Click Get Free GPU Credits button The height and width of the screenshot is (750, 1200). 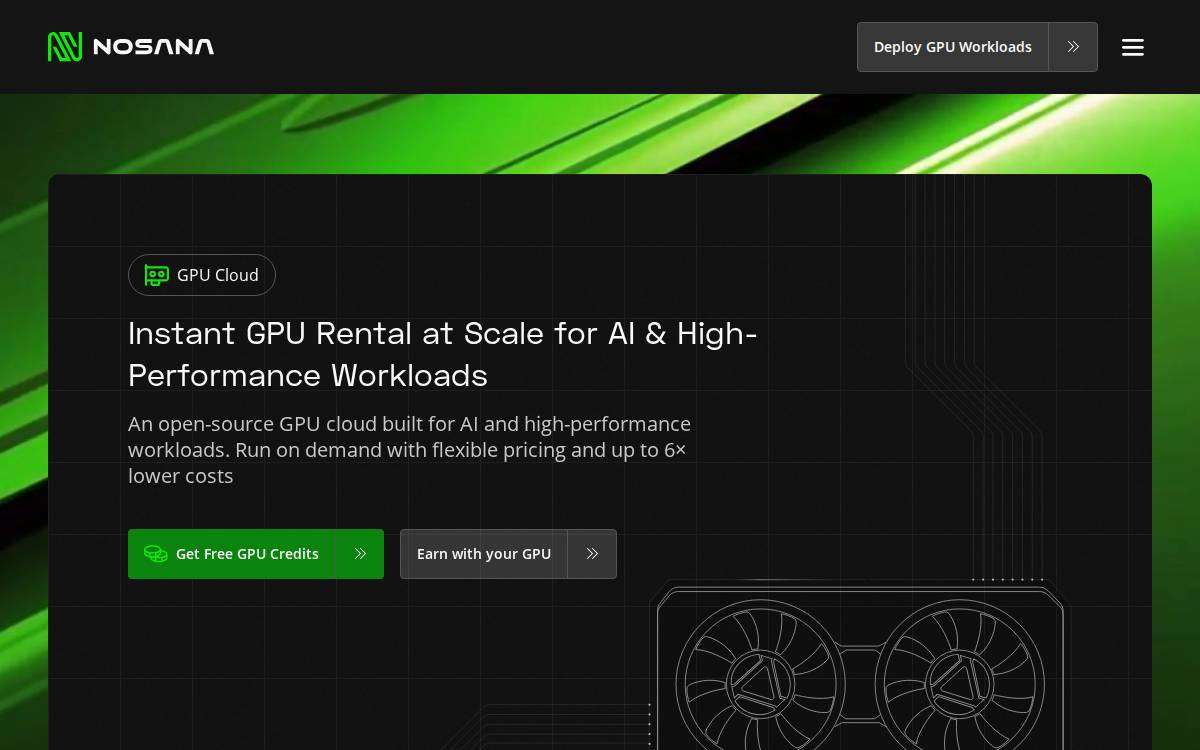point(256,554)
